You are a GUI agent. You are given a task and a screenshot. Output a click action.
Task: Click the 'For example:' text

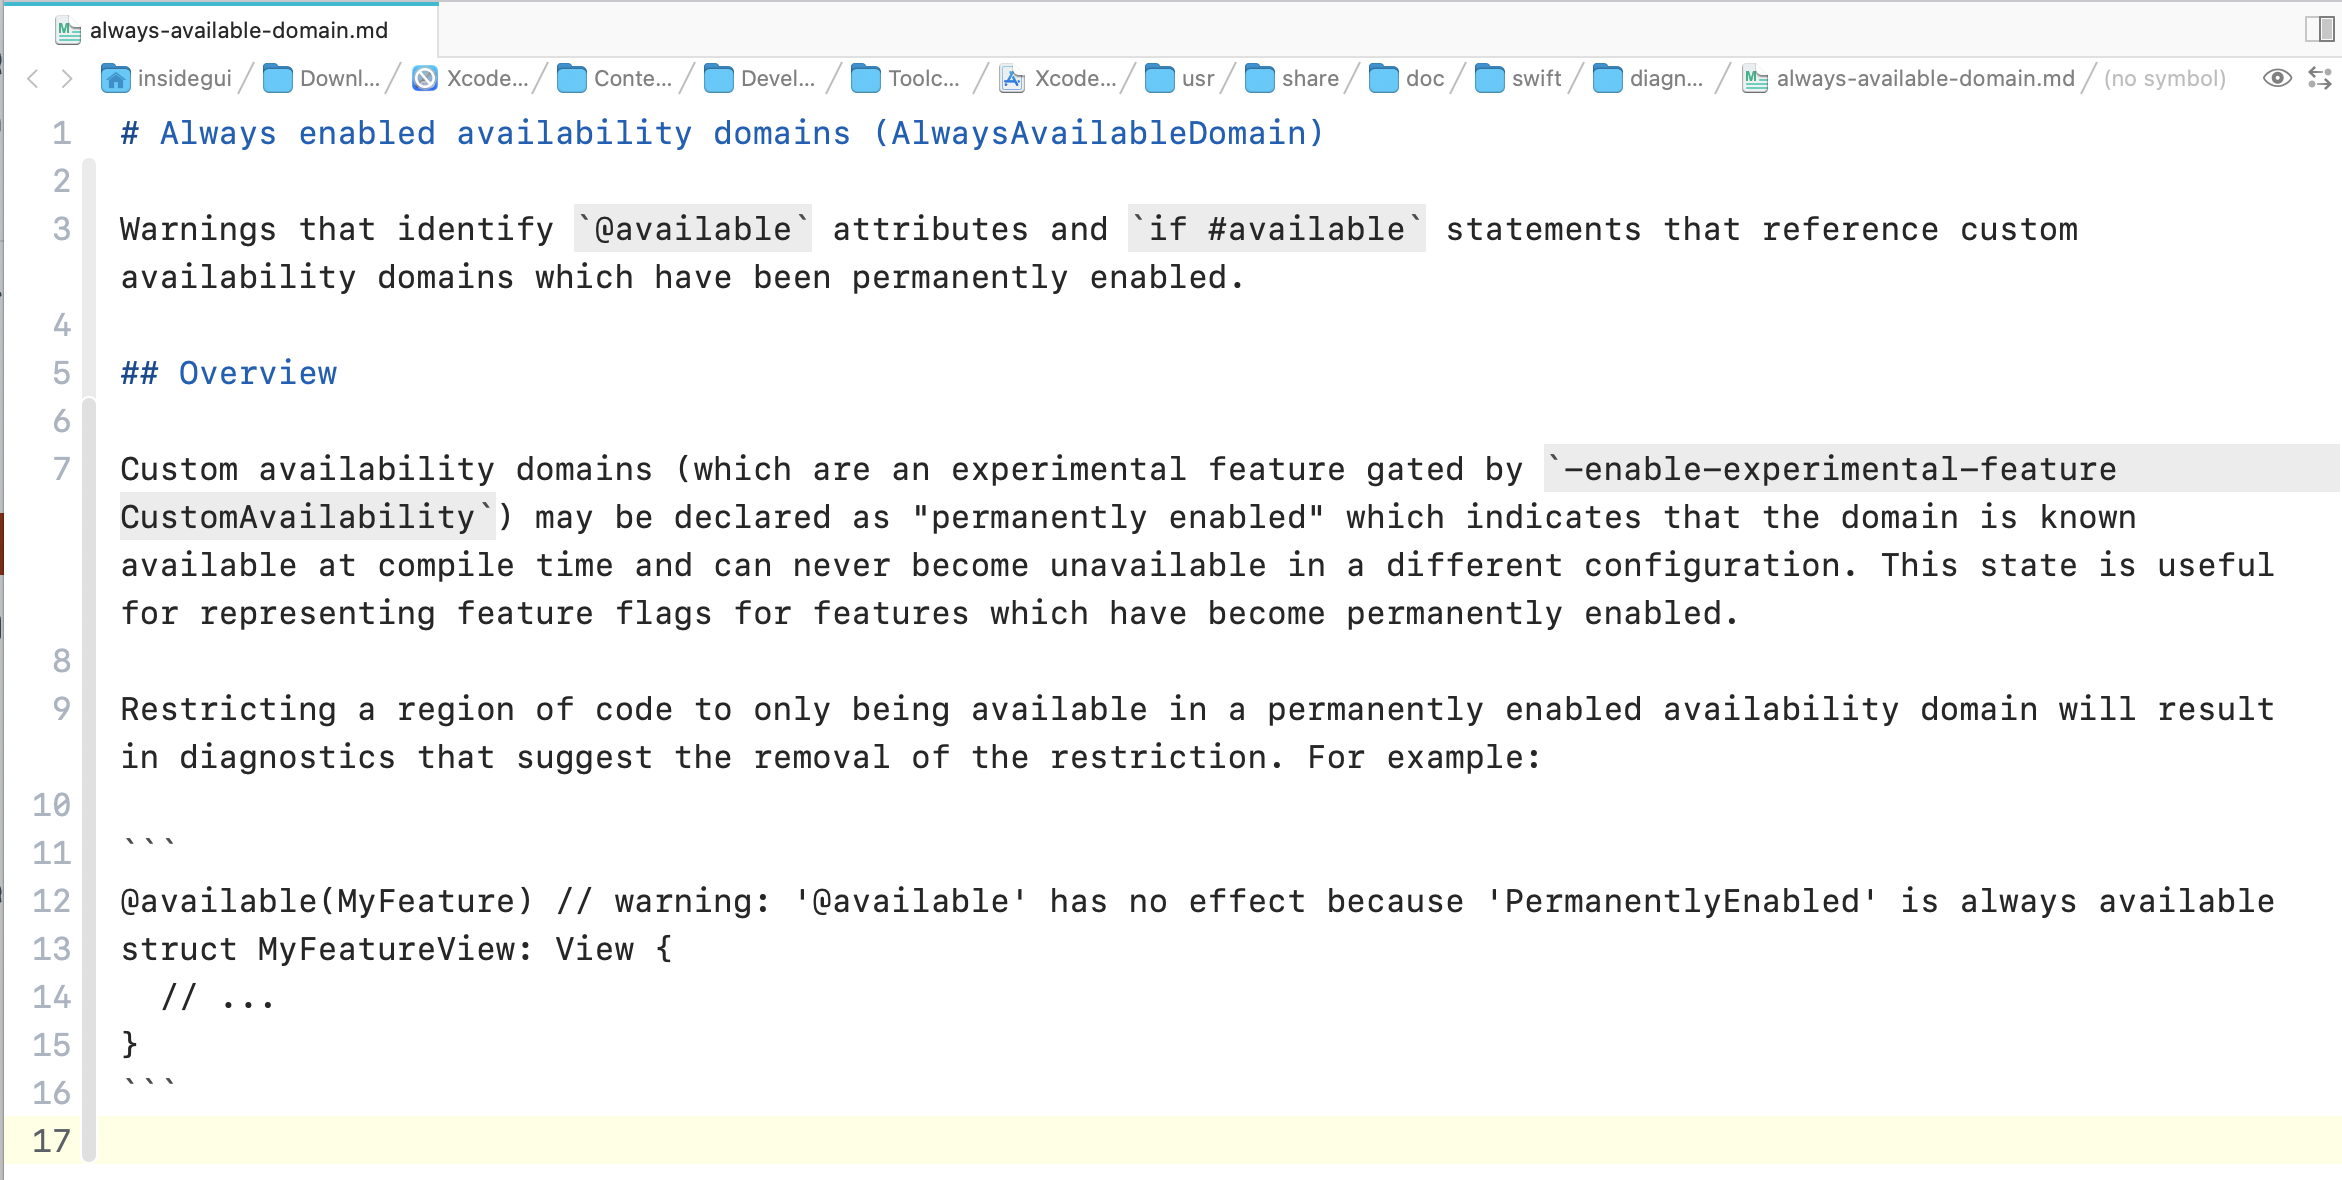pos(1425,757)
